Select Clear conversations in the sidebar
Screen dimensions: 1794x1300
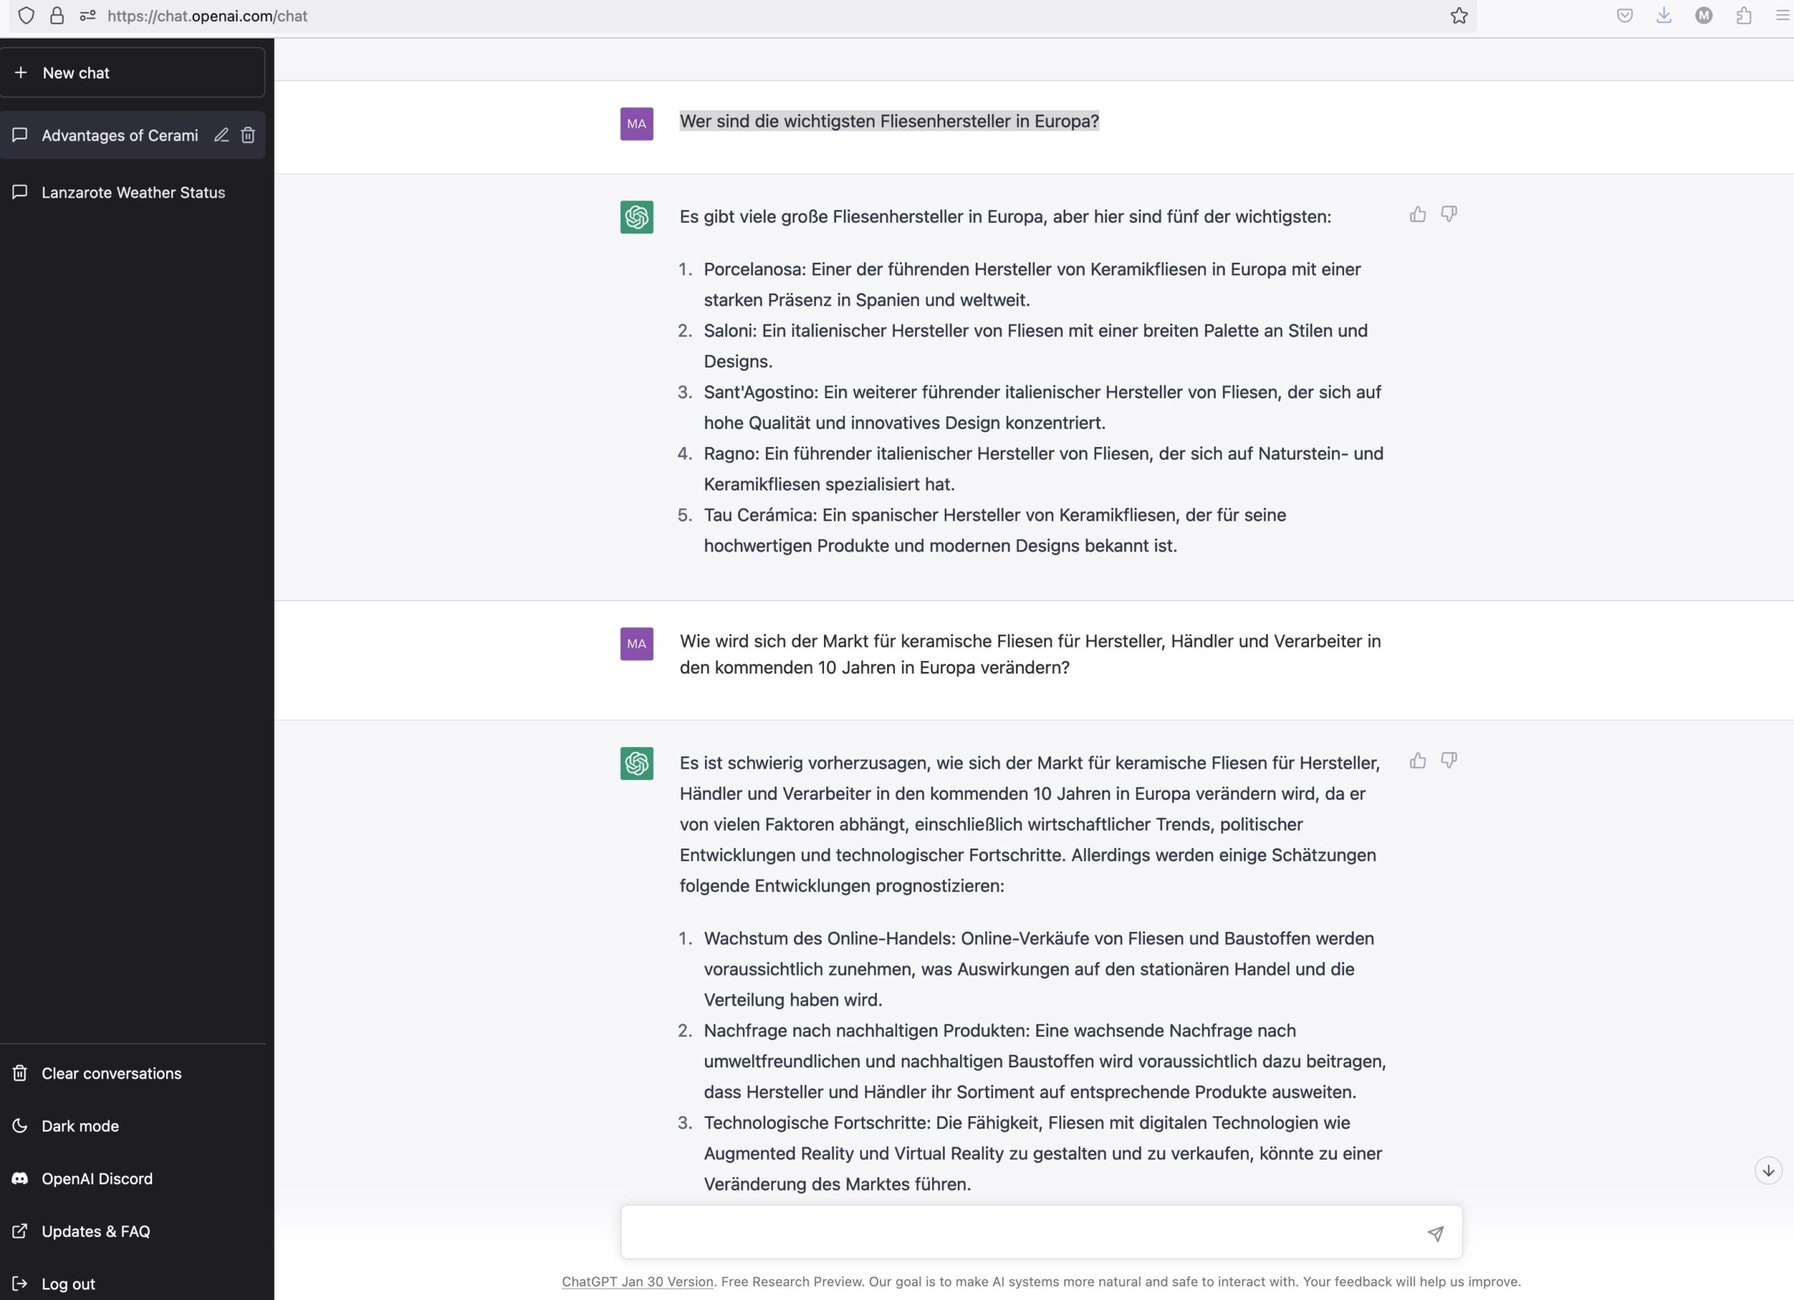click(111, 1073)
